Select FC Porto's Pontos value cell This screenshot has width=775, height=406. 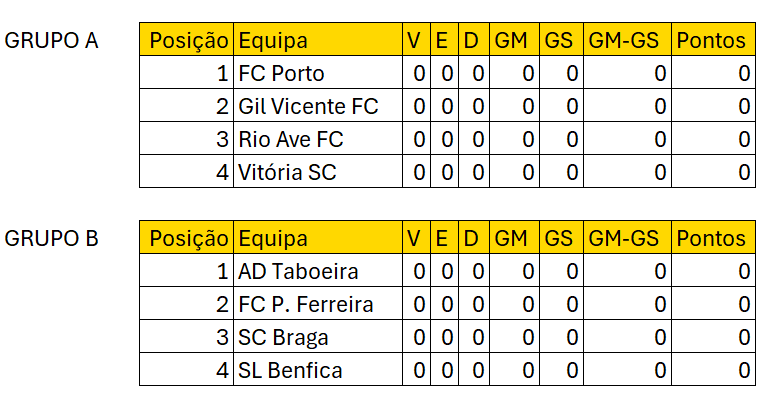(711, 74)
